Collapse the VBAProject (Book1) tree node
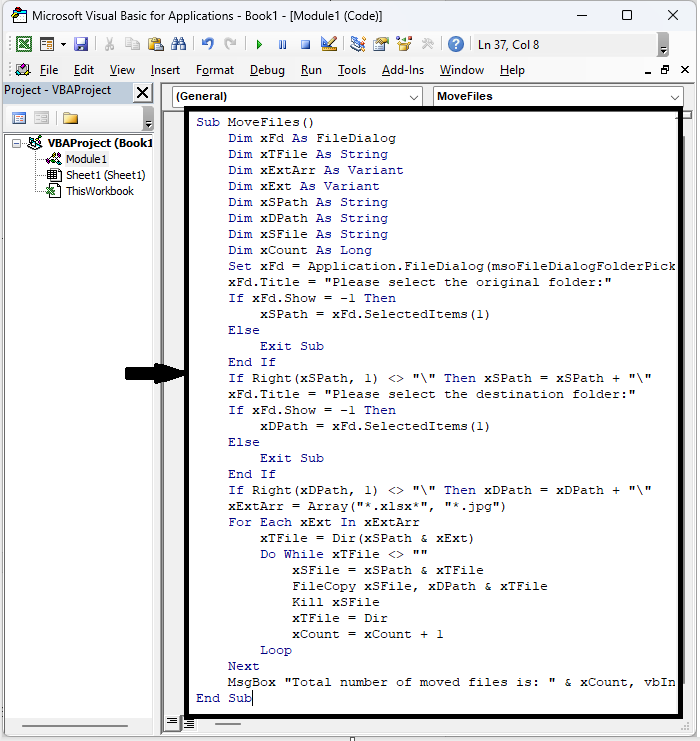Image resolution: width=700 pixels, height=741 pixels. [x=17, y=143]
